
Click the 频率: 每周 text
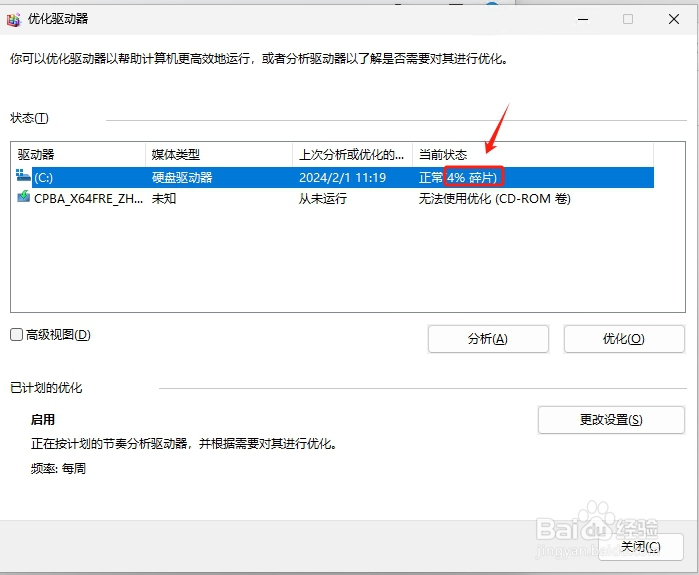(58, 468)
